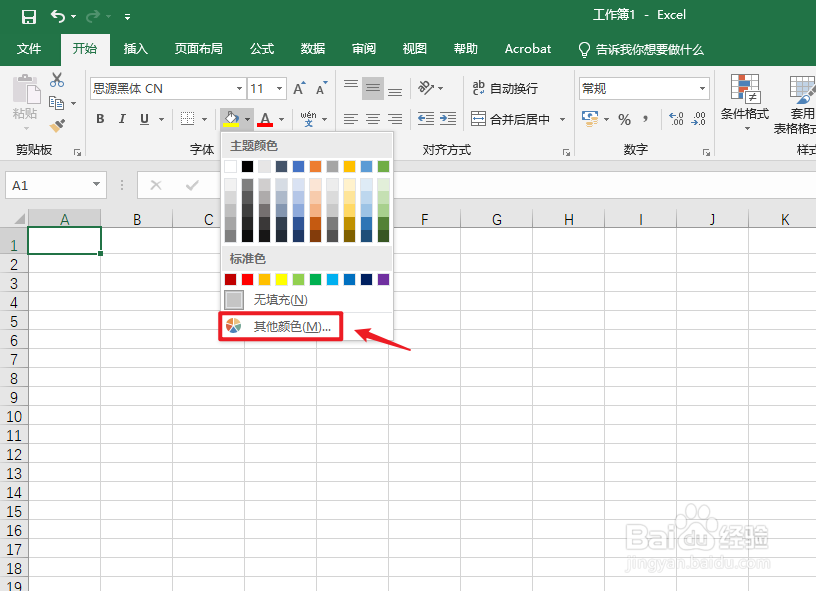The image size is (816, 591).
Task: Click the Save icon in title bar
Action: (x=29, y=17)
